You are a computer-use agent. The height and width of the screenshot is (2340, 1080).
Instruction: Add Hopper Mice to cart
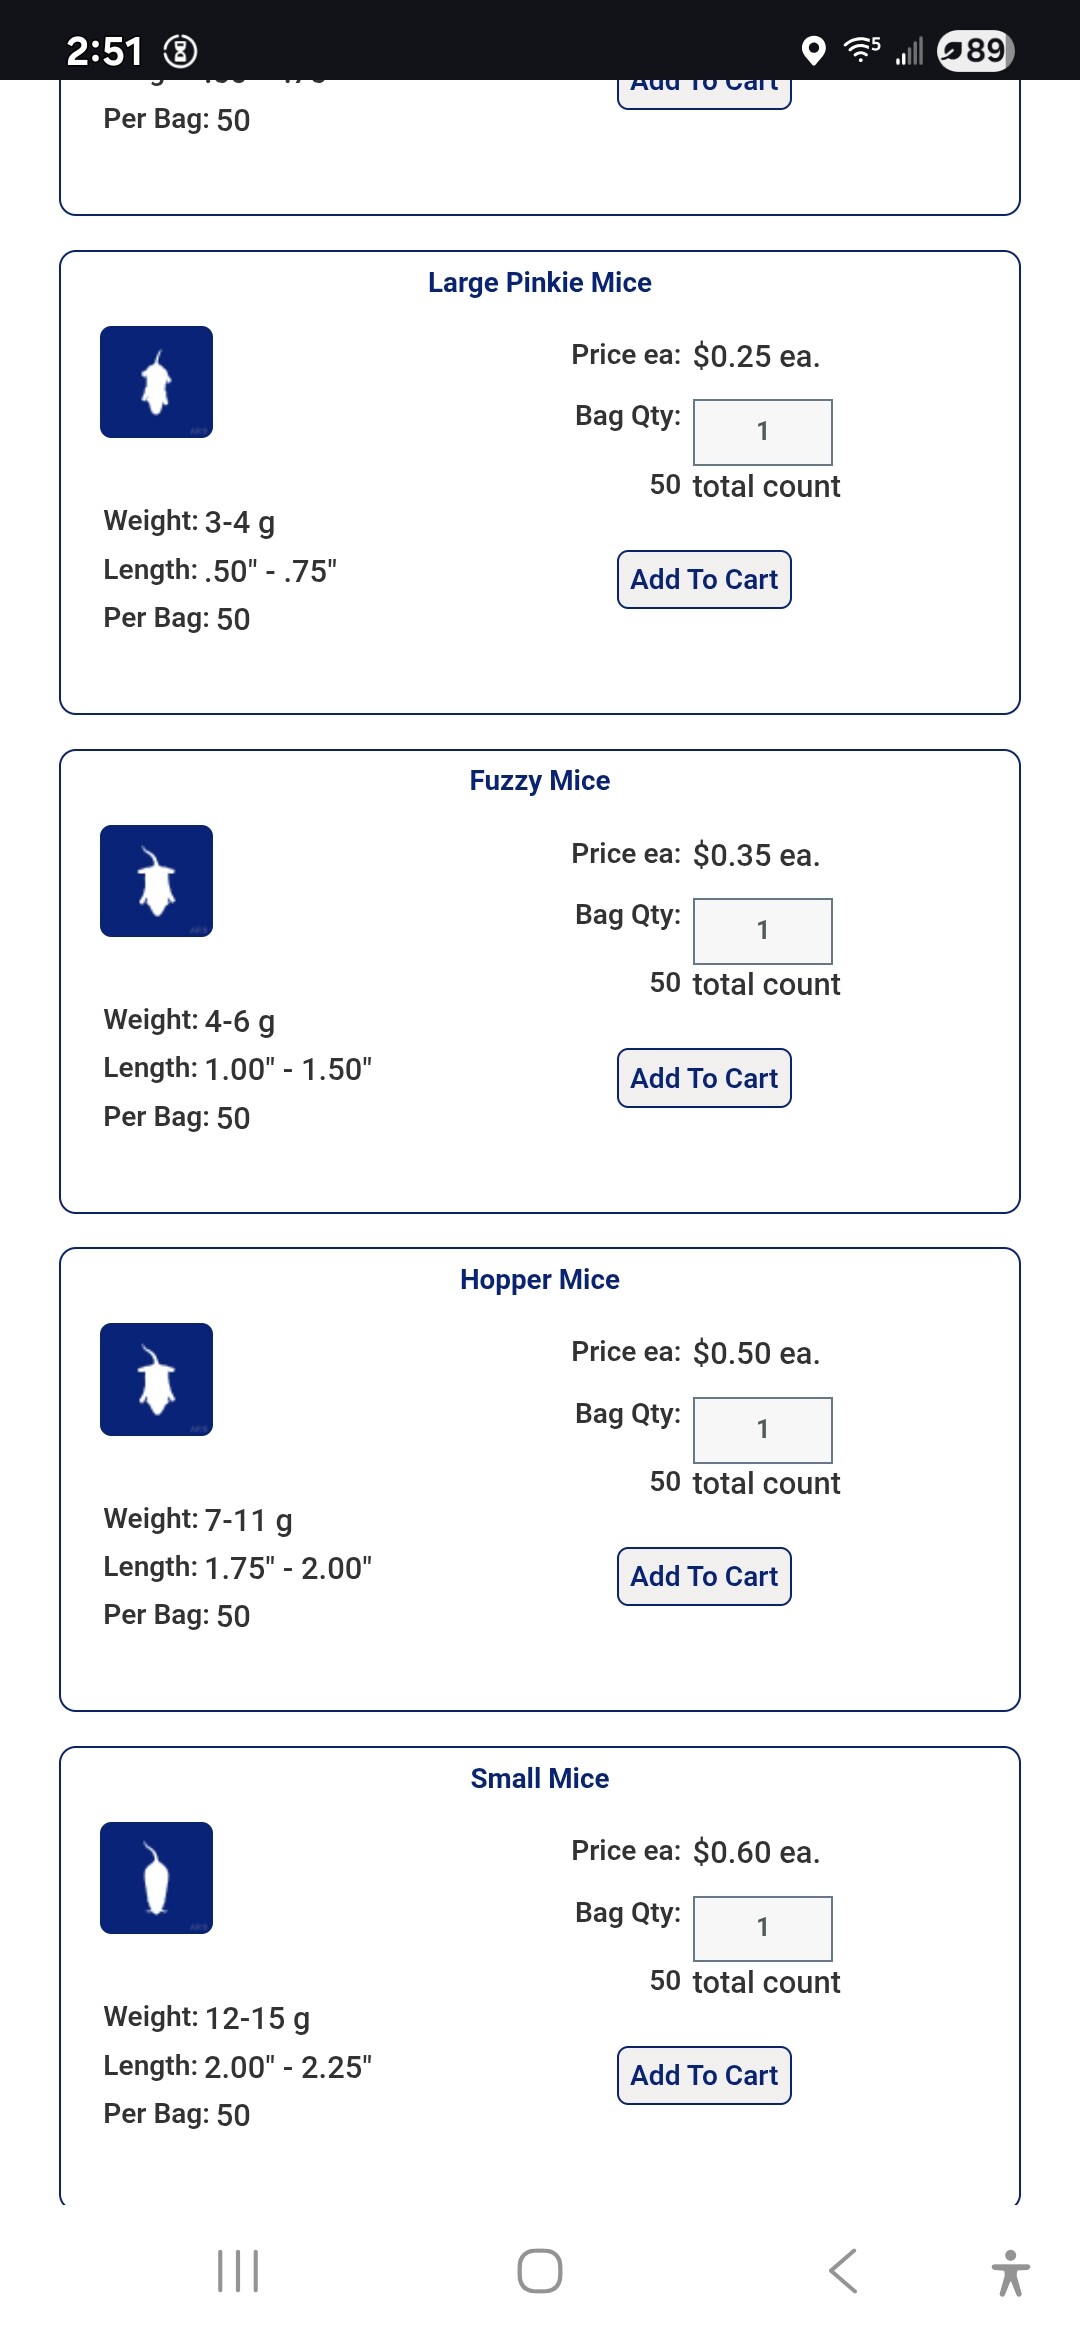pos(704,1576)
